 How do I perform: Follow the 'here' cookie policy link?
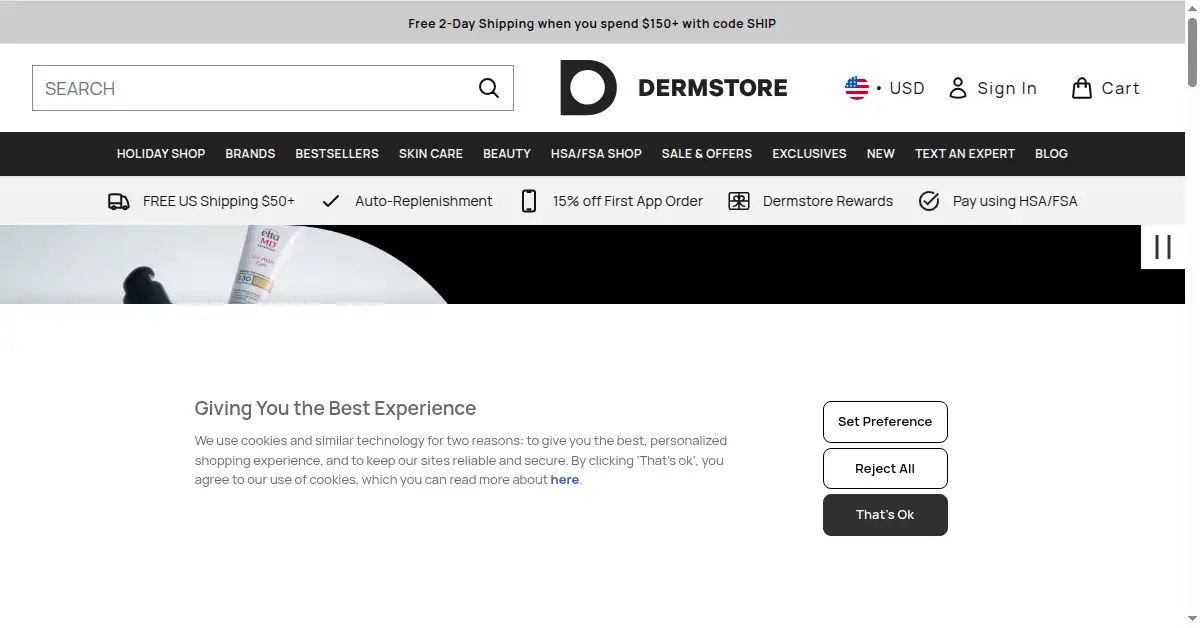[x=565, y=480]
